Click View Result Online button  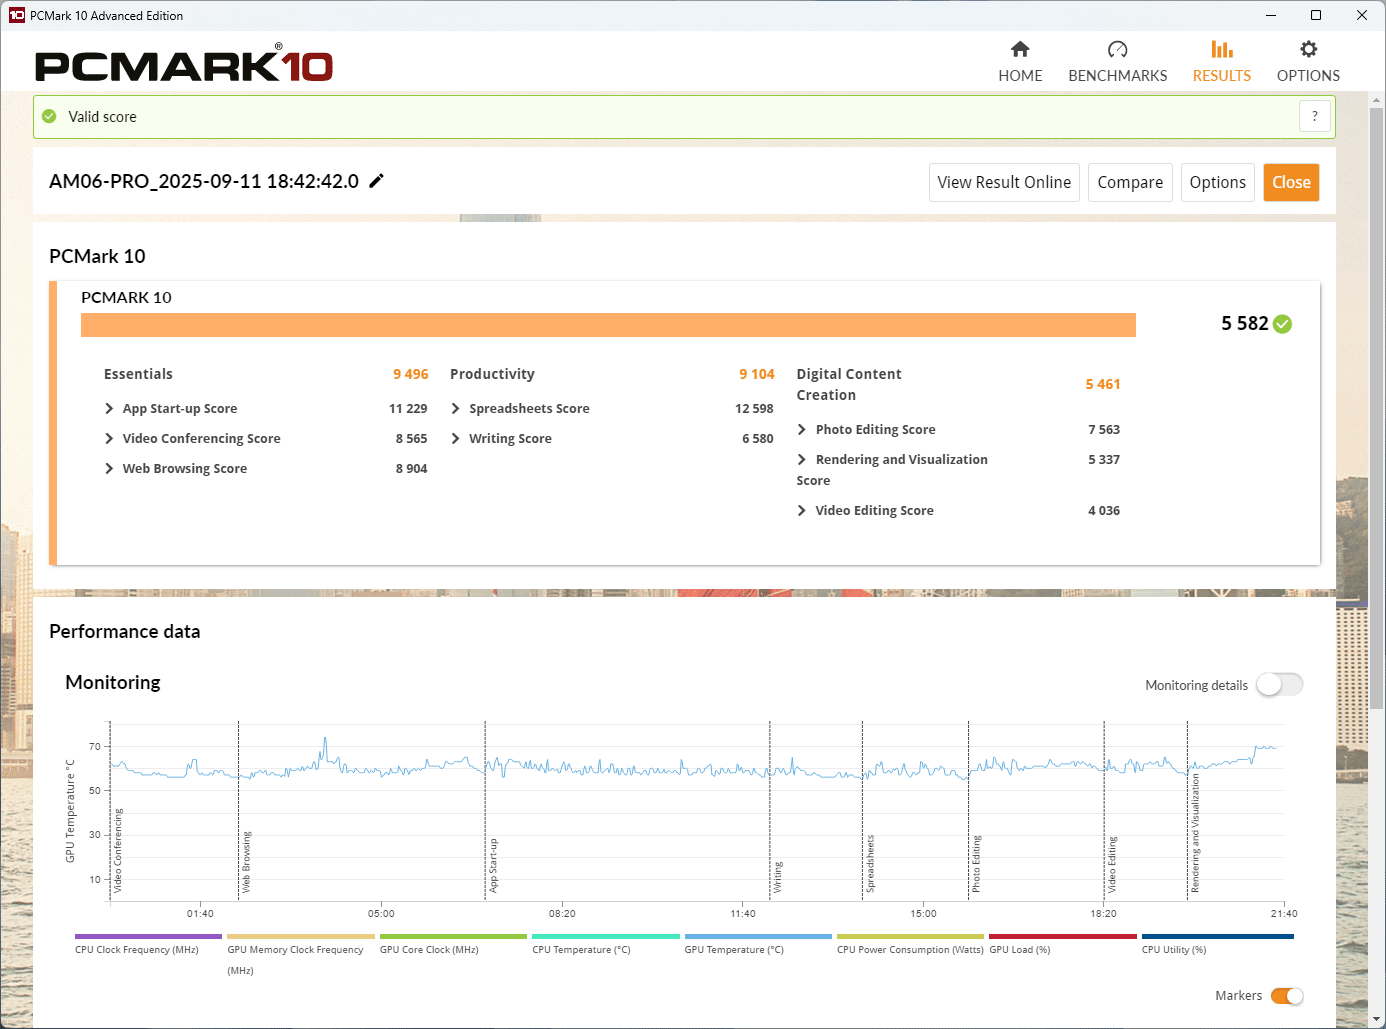pos(1004,183)
